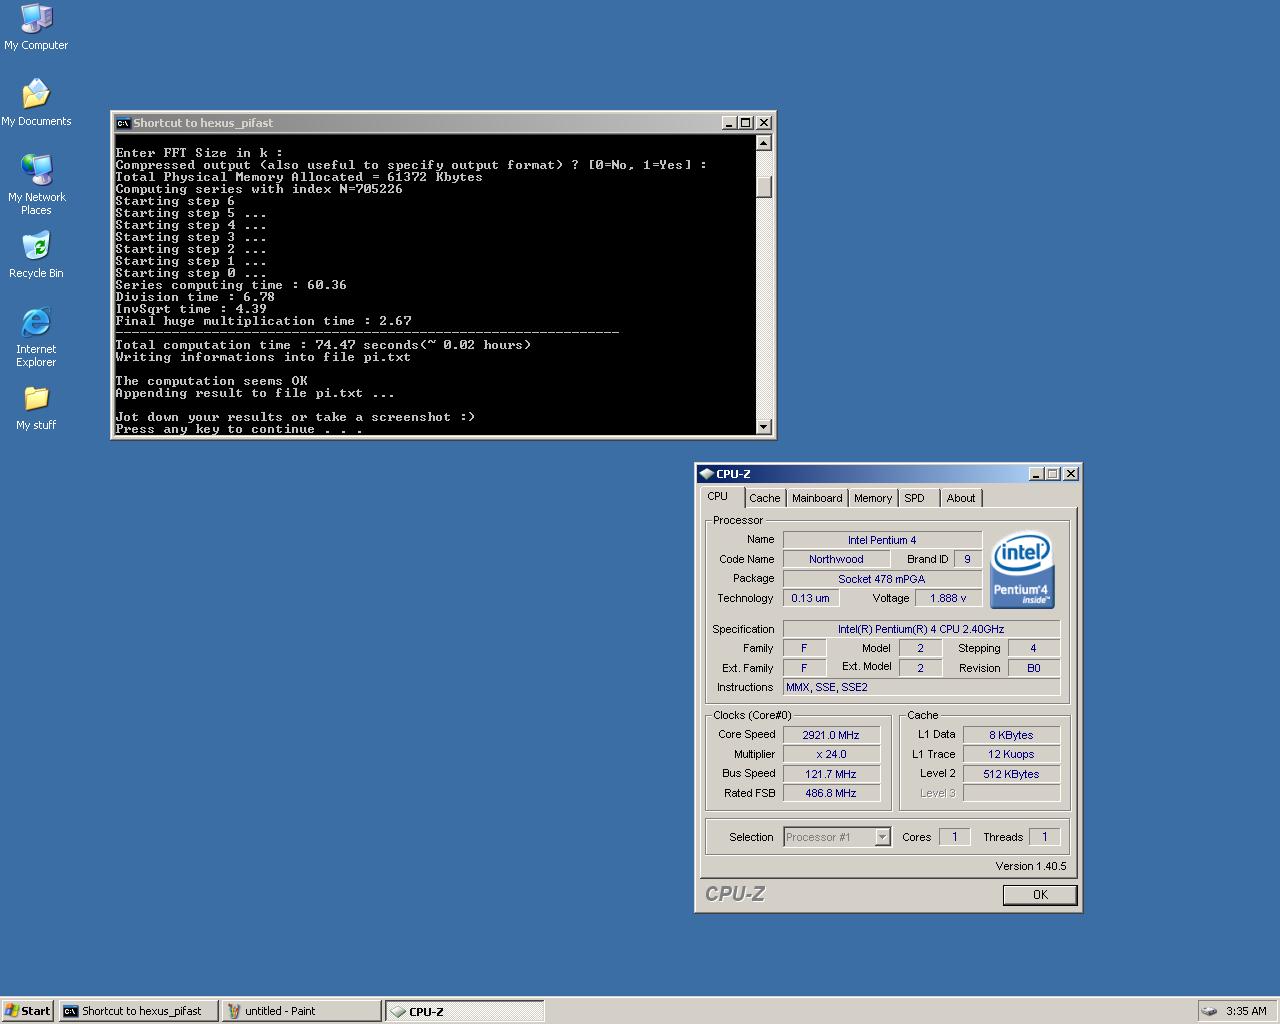
Task: Click the console window title bar icon
Action: (x=123, y=123)
